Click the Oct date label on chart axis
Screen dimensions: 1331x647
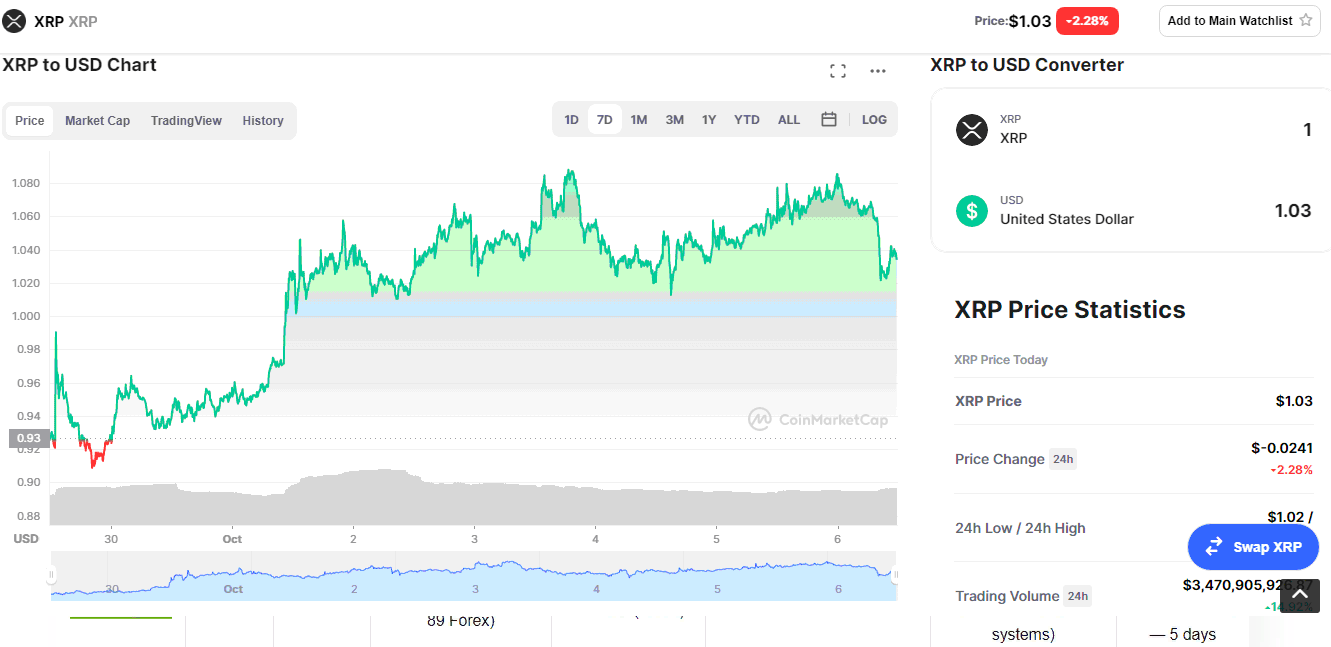coord(232,539)
